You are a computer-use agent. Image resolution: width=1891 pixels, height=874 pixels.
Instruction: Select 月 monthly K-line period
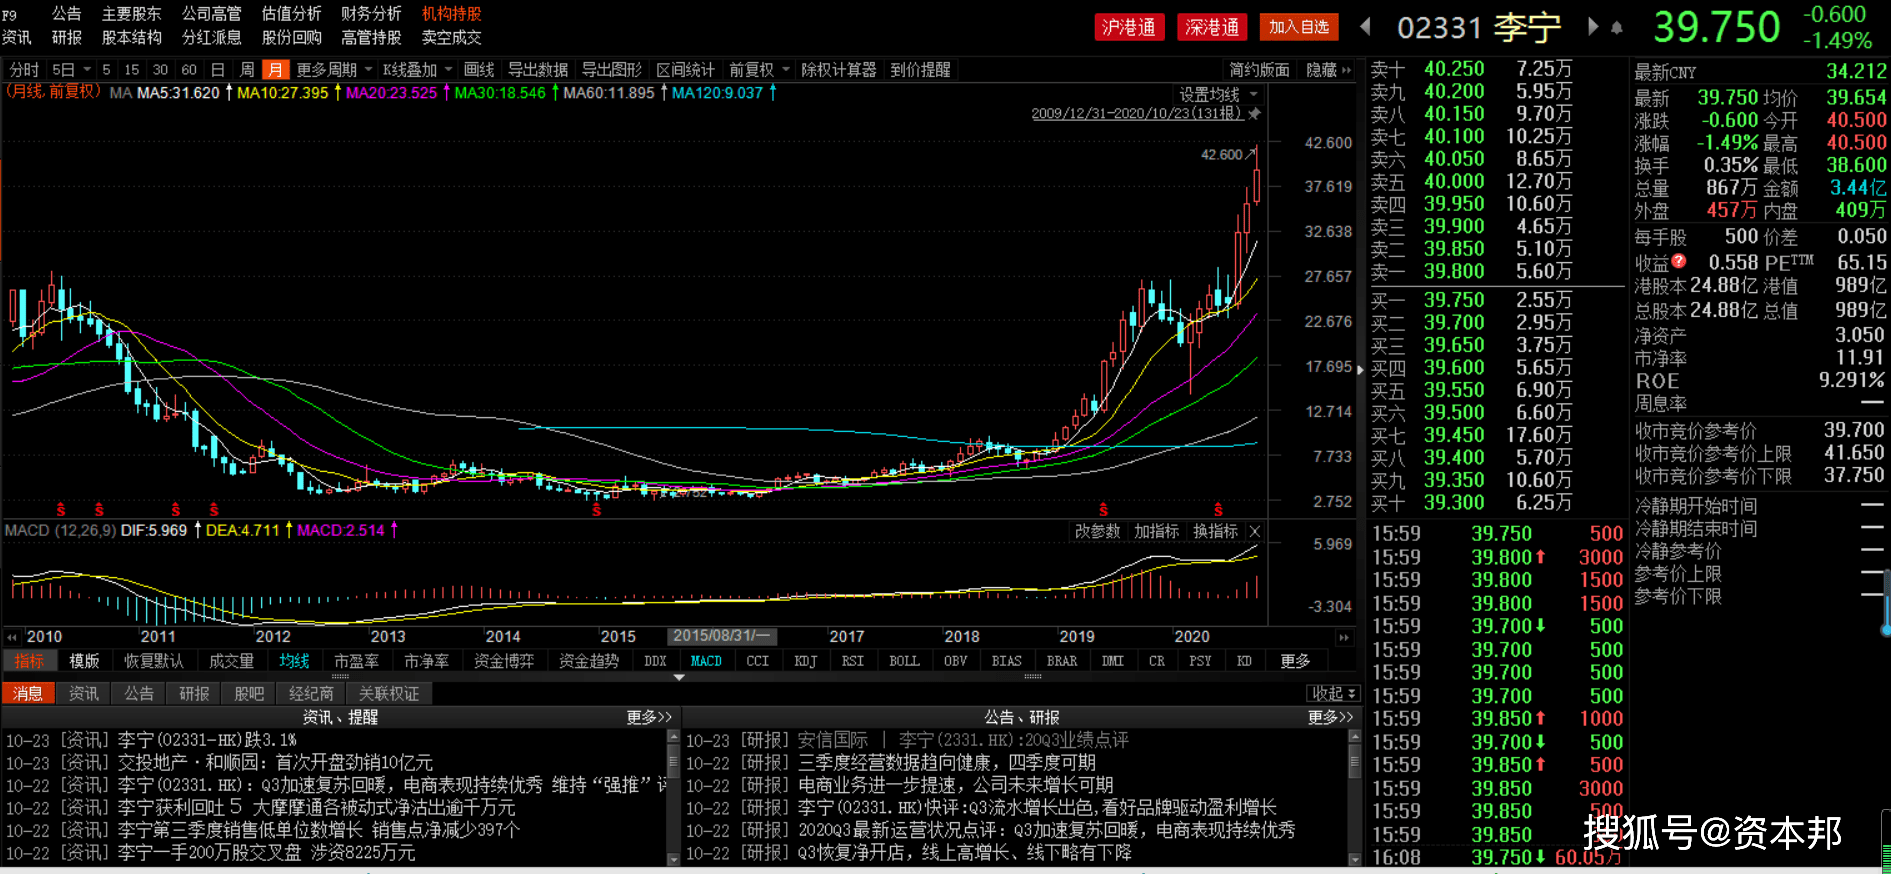(x=276, y=70)
